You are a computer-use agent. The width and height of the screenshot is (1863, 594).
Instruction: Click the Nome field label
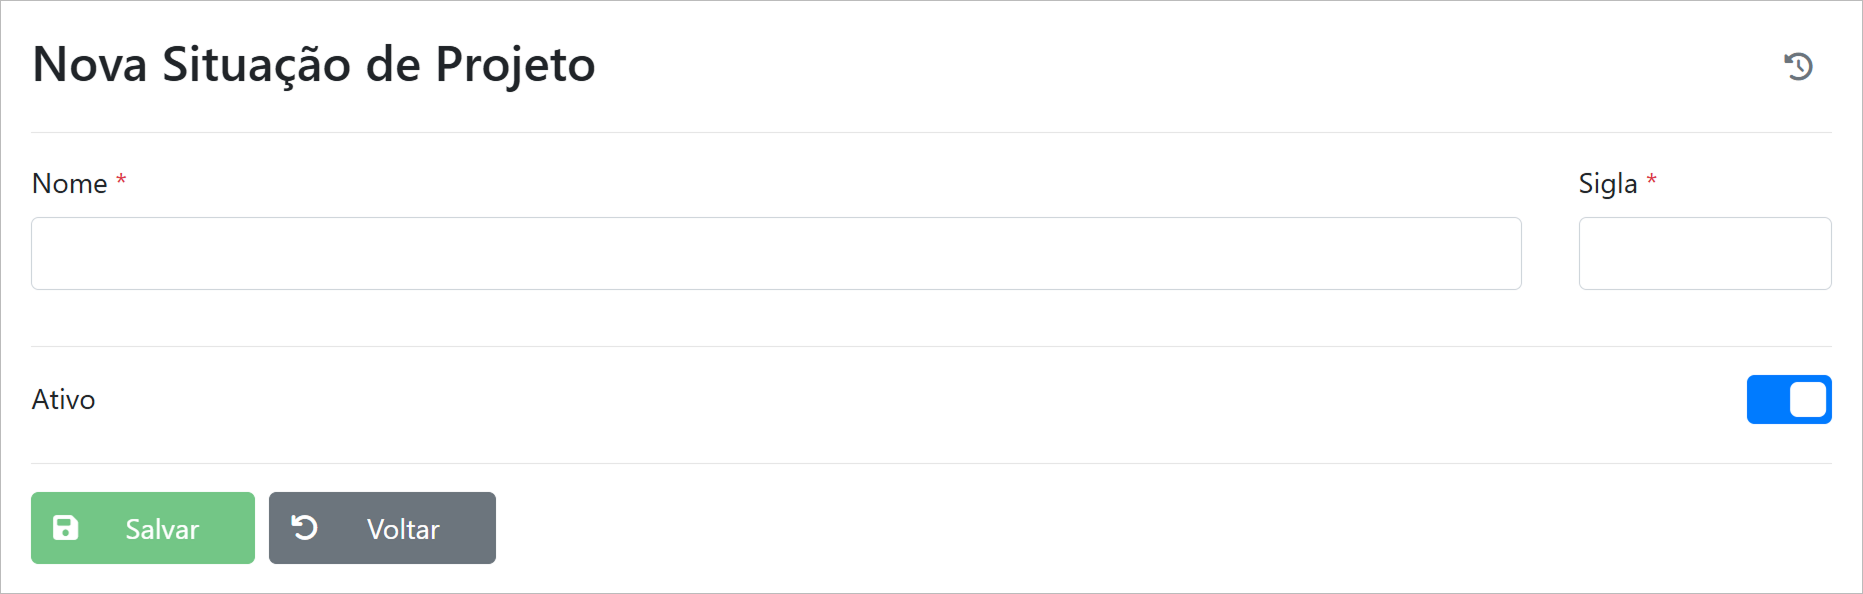click(69, 184)
